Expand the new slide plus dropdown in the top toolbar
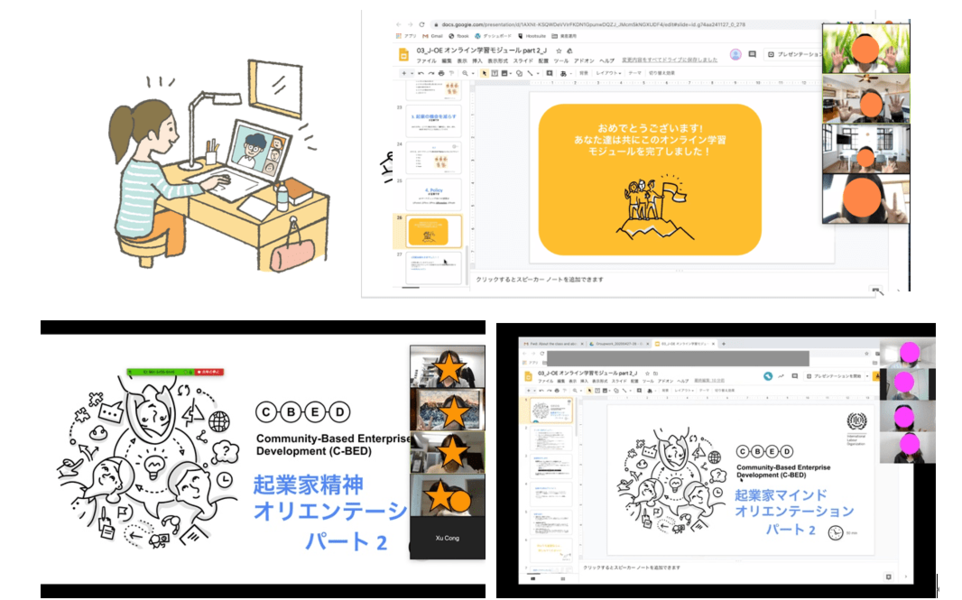962x600 pixels. point(411,73)
